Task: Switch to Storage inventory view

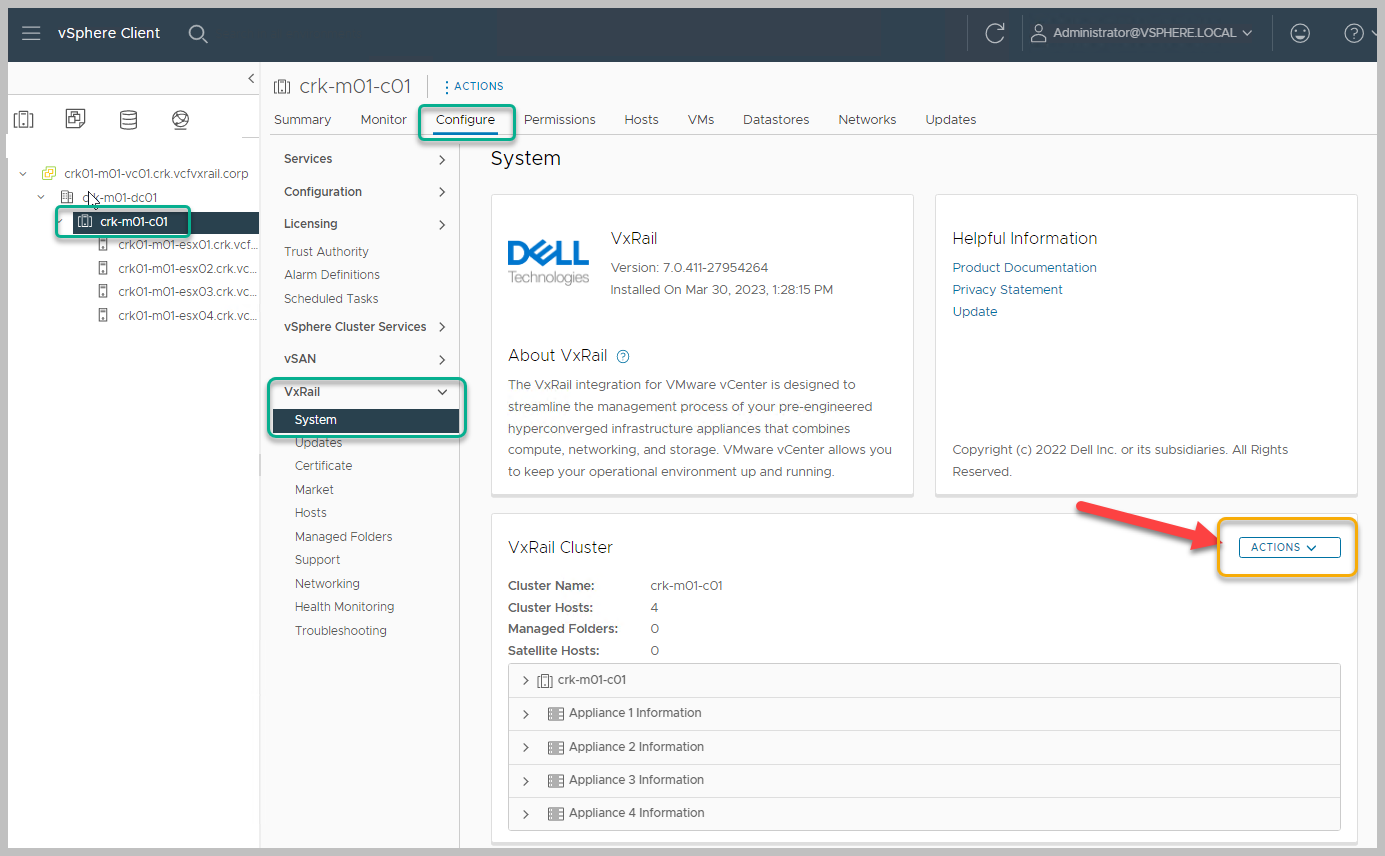Action: pyautogui.click(x=129, y=120)
